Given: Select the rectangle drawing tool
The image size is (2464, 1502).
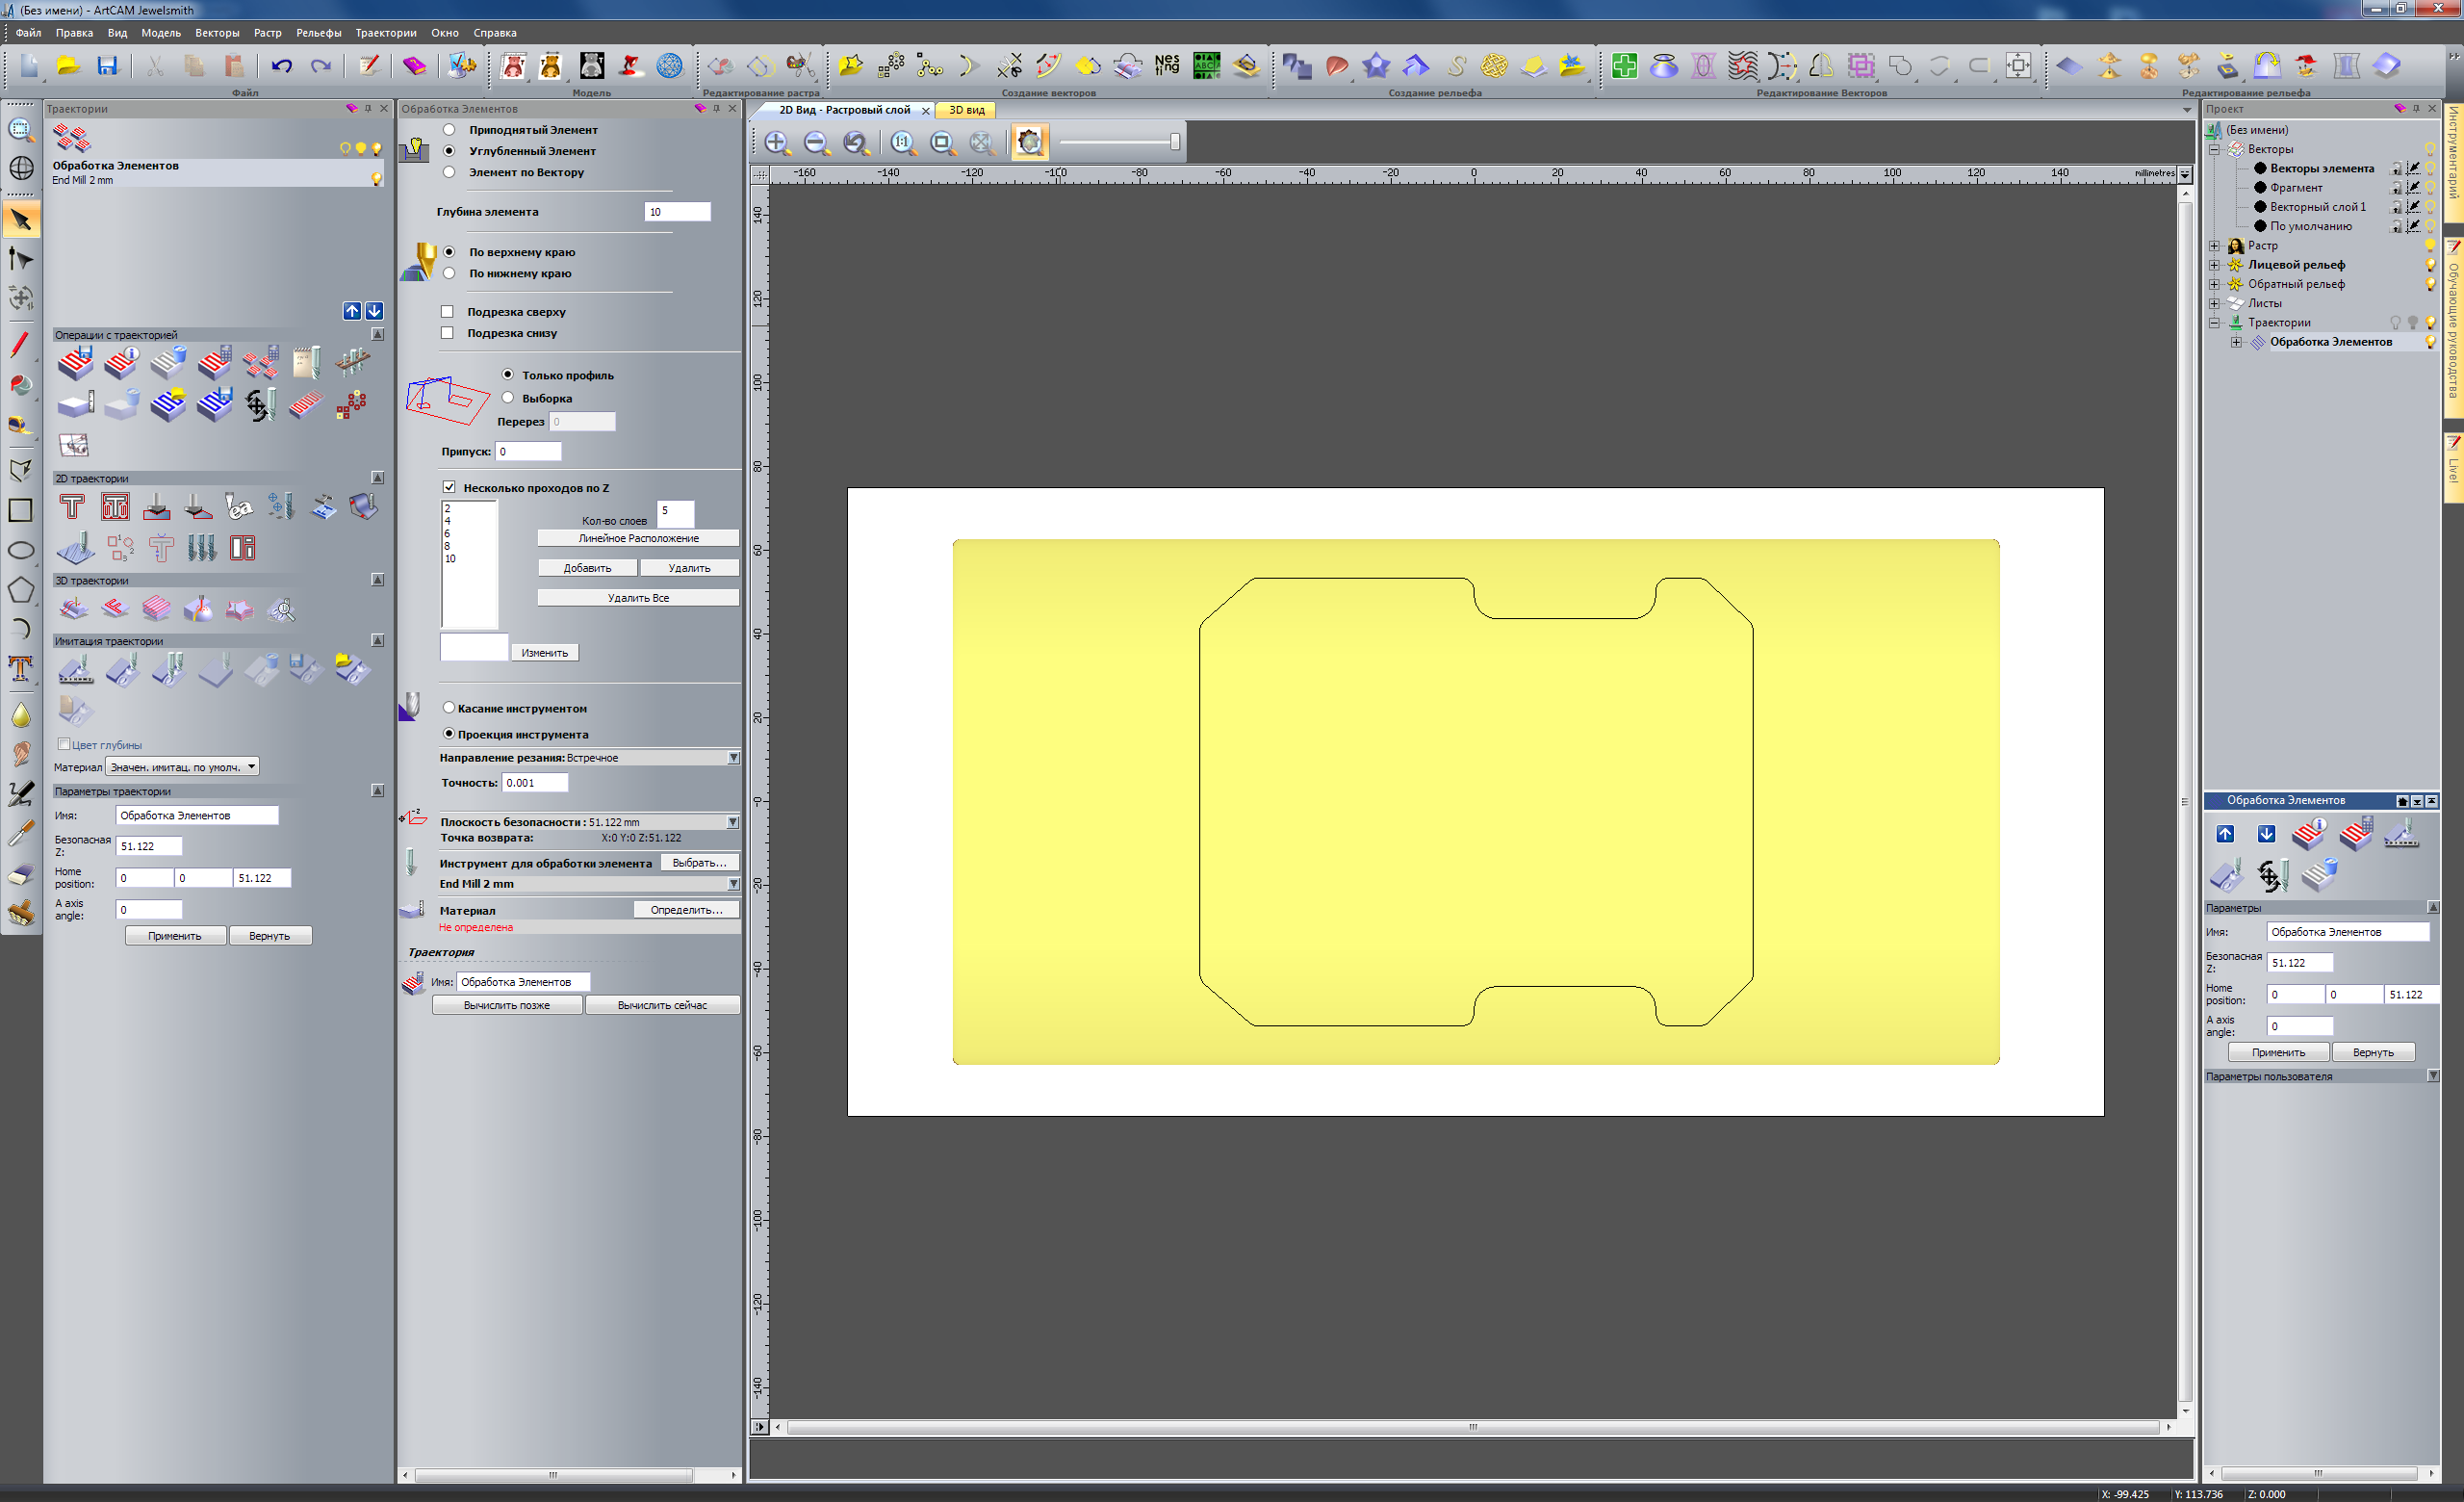Looking at the screenshot, I should (21, 510).
